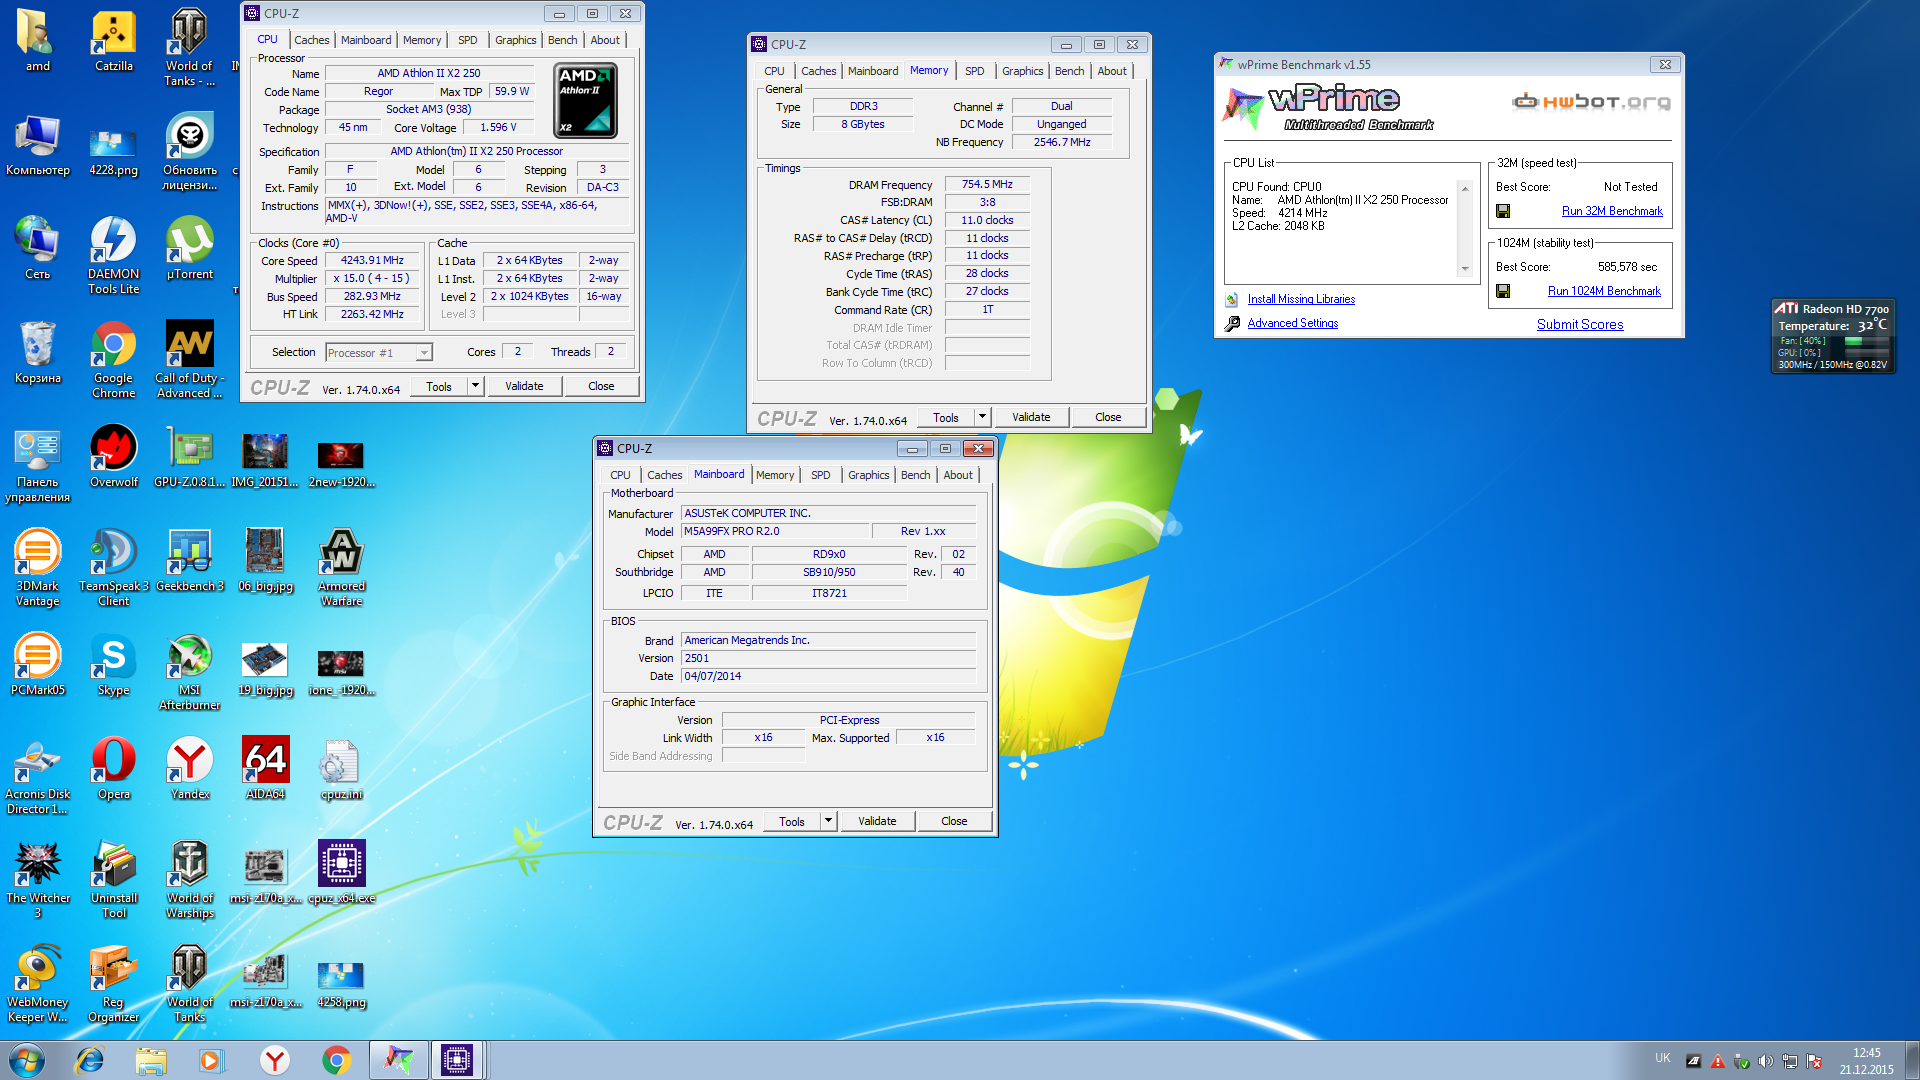Image resolution: width=1920 pixels, height=1080 pixels.
Task: Open cpuz_x64.exe desktop icon
Action: (x=342, y=873)
